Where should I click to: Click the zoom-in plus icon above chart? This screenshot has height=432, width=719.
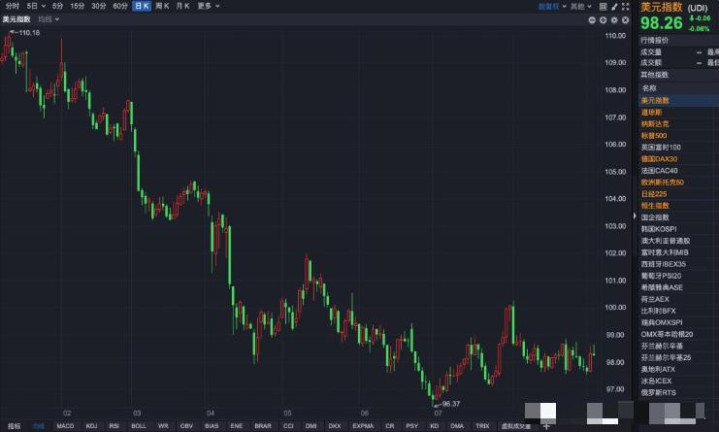[603, 20]
